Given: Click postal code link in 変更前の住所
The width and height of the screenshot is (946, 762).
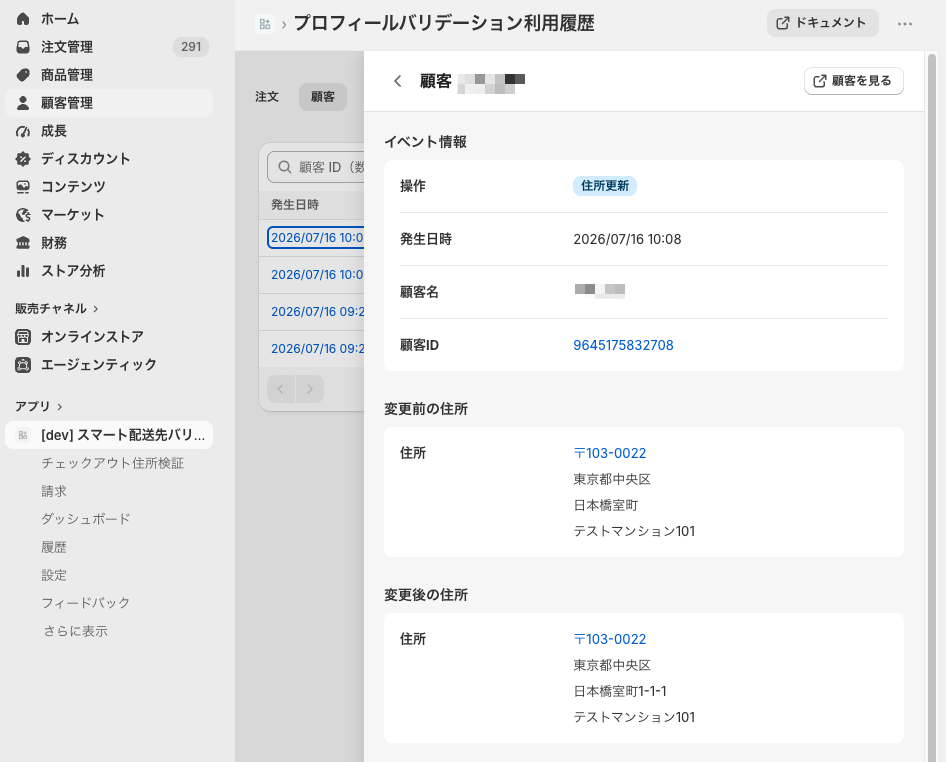Looking at the screenshot, I should (609, 453).
